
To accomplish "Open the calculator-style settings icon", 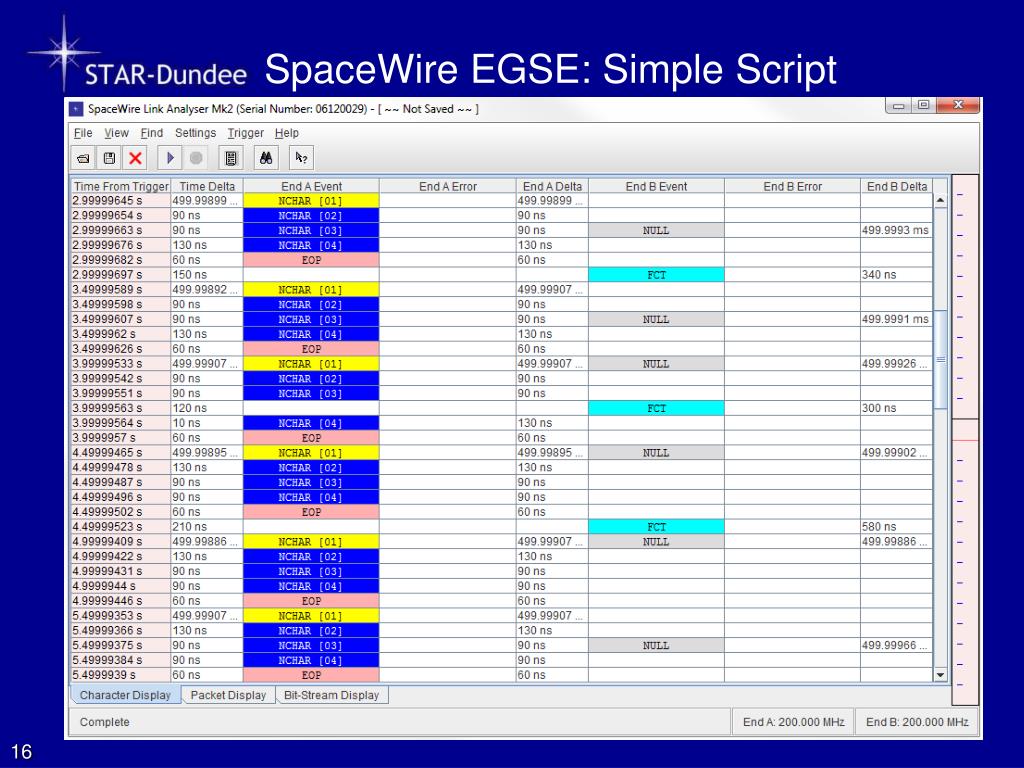I will [x=231, y=158].
